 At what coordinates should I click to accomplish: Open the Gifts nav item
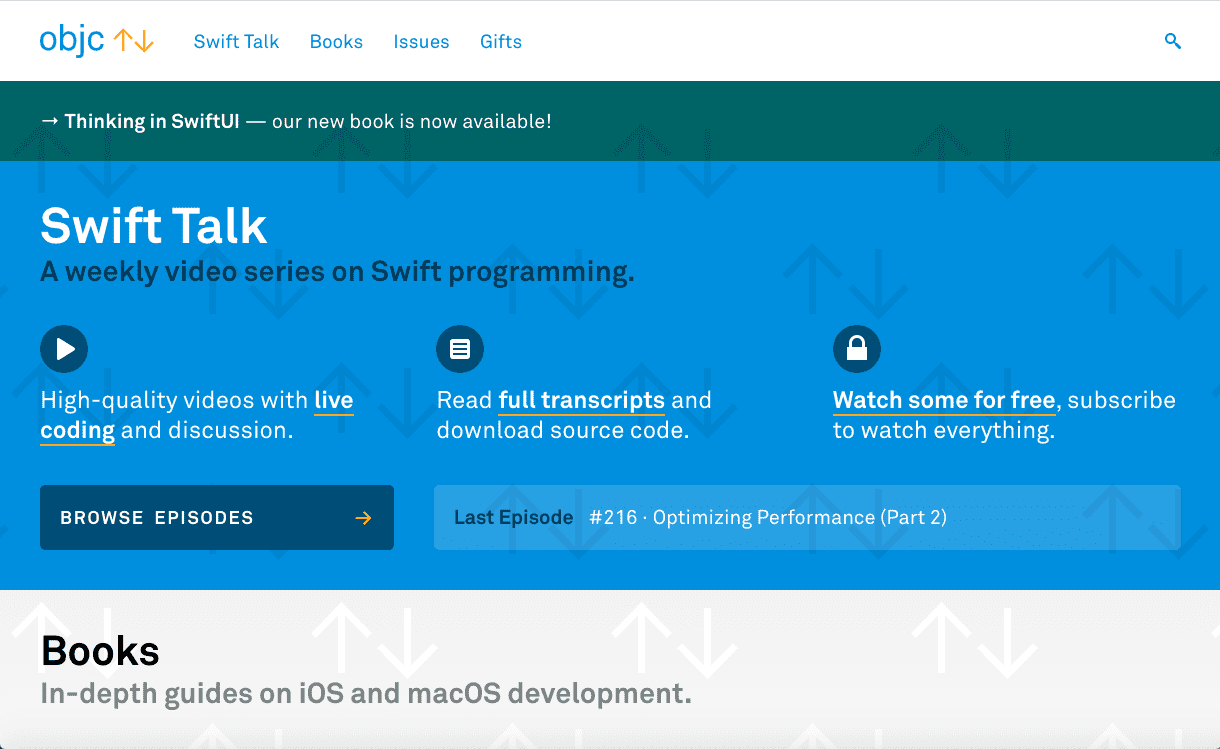501,41
